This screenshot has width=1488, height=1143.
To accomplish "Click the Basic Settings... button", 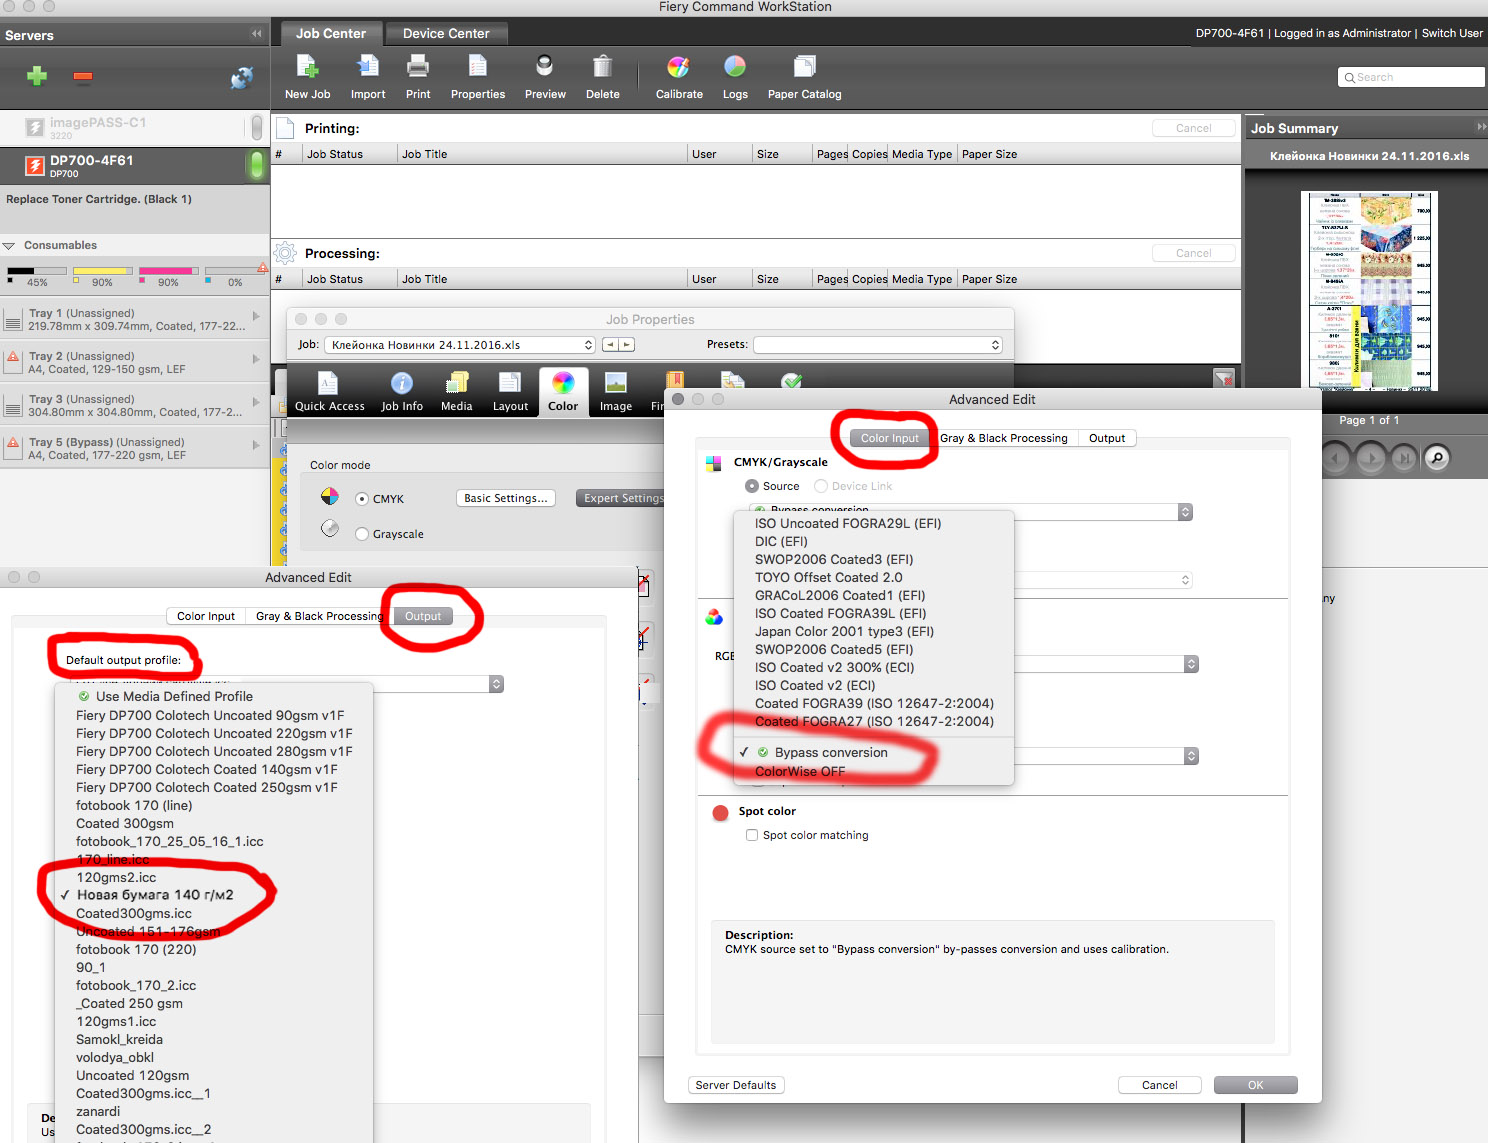I will 506,498.
